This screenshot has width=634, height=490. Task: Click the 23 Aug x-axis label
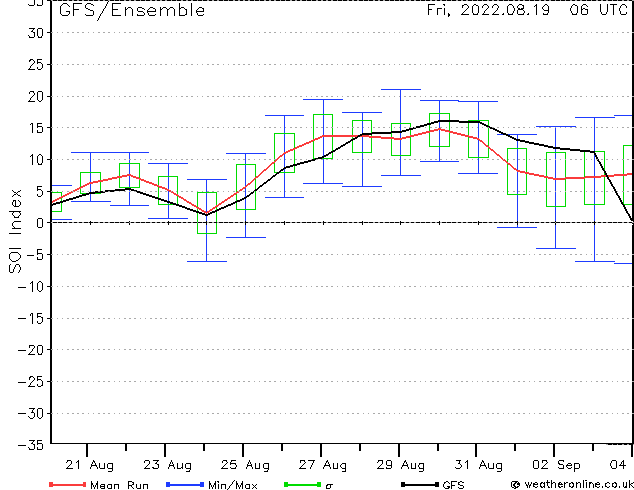tap(167, 465)
